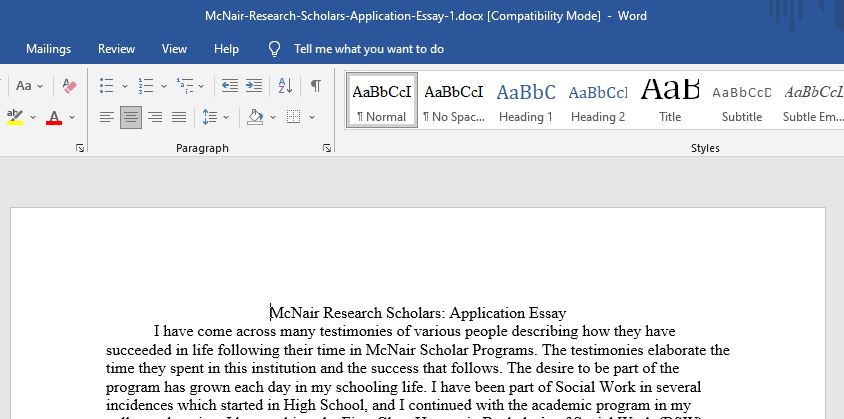Justify paragraph text
Viewport: 844px width, 419px height.
pyautogui.click(x=179, y=117)
